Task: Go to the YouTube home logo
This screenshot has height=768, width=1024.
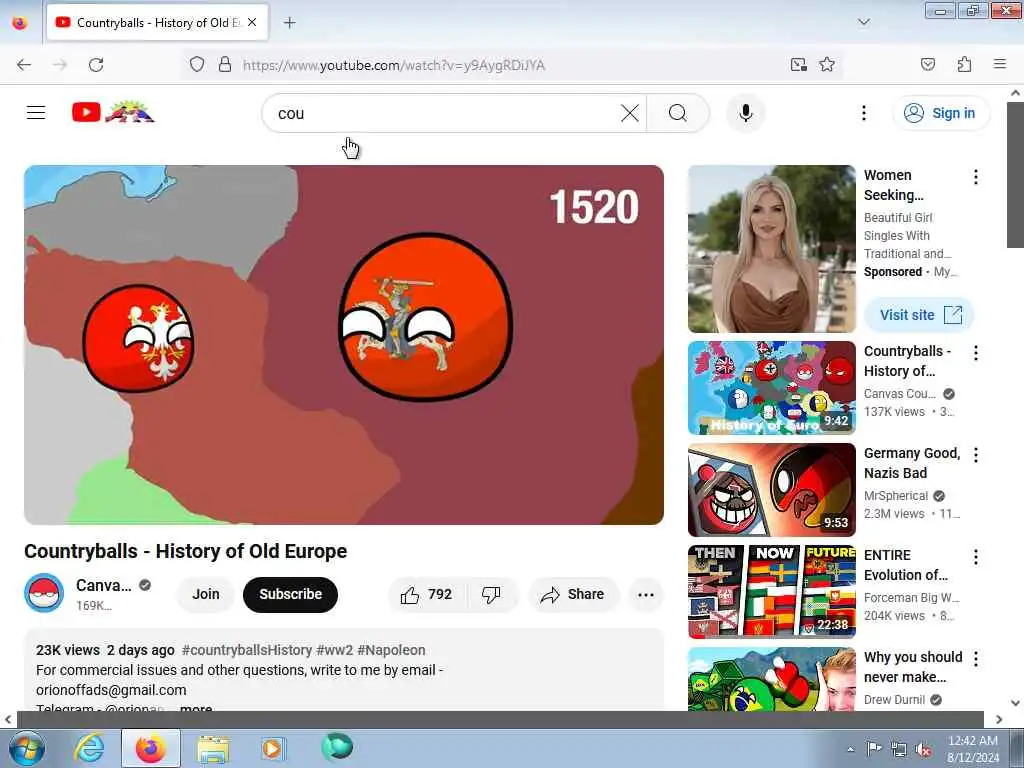Action: click(x=113, y=112)
